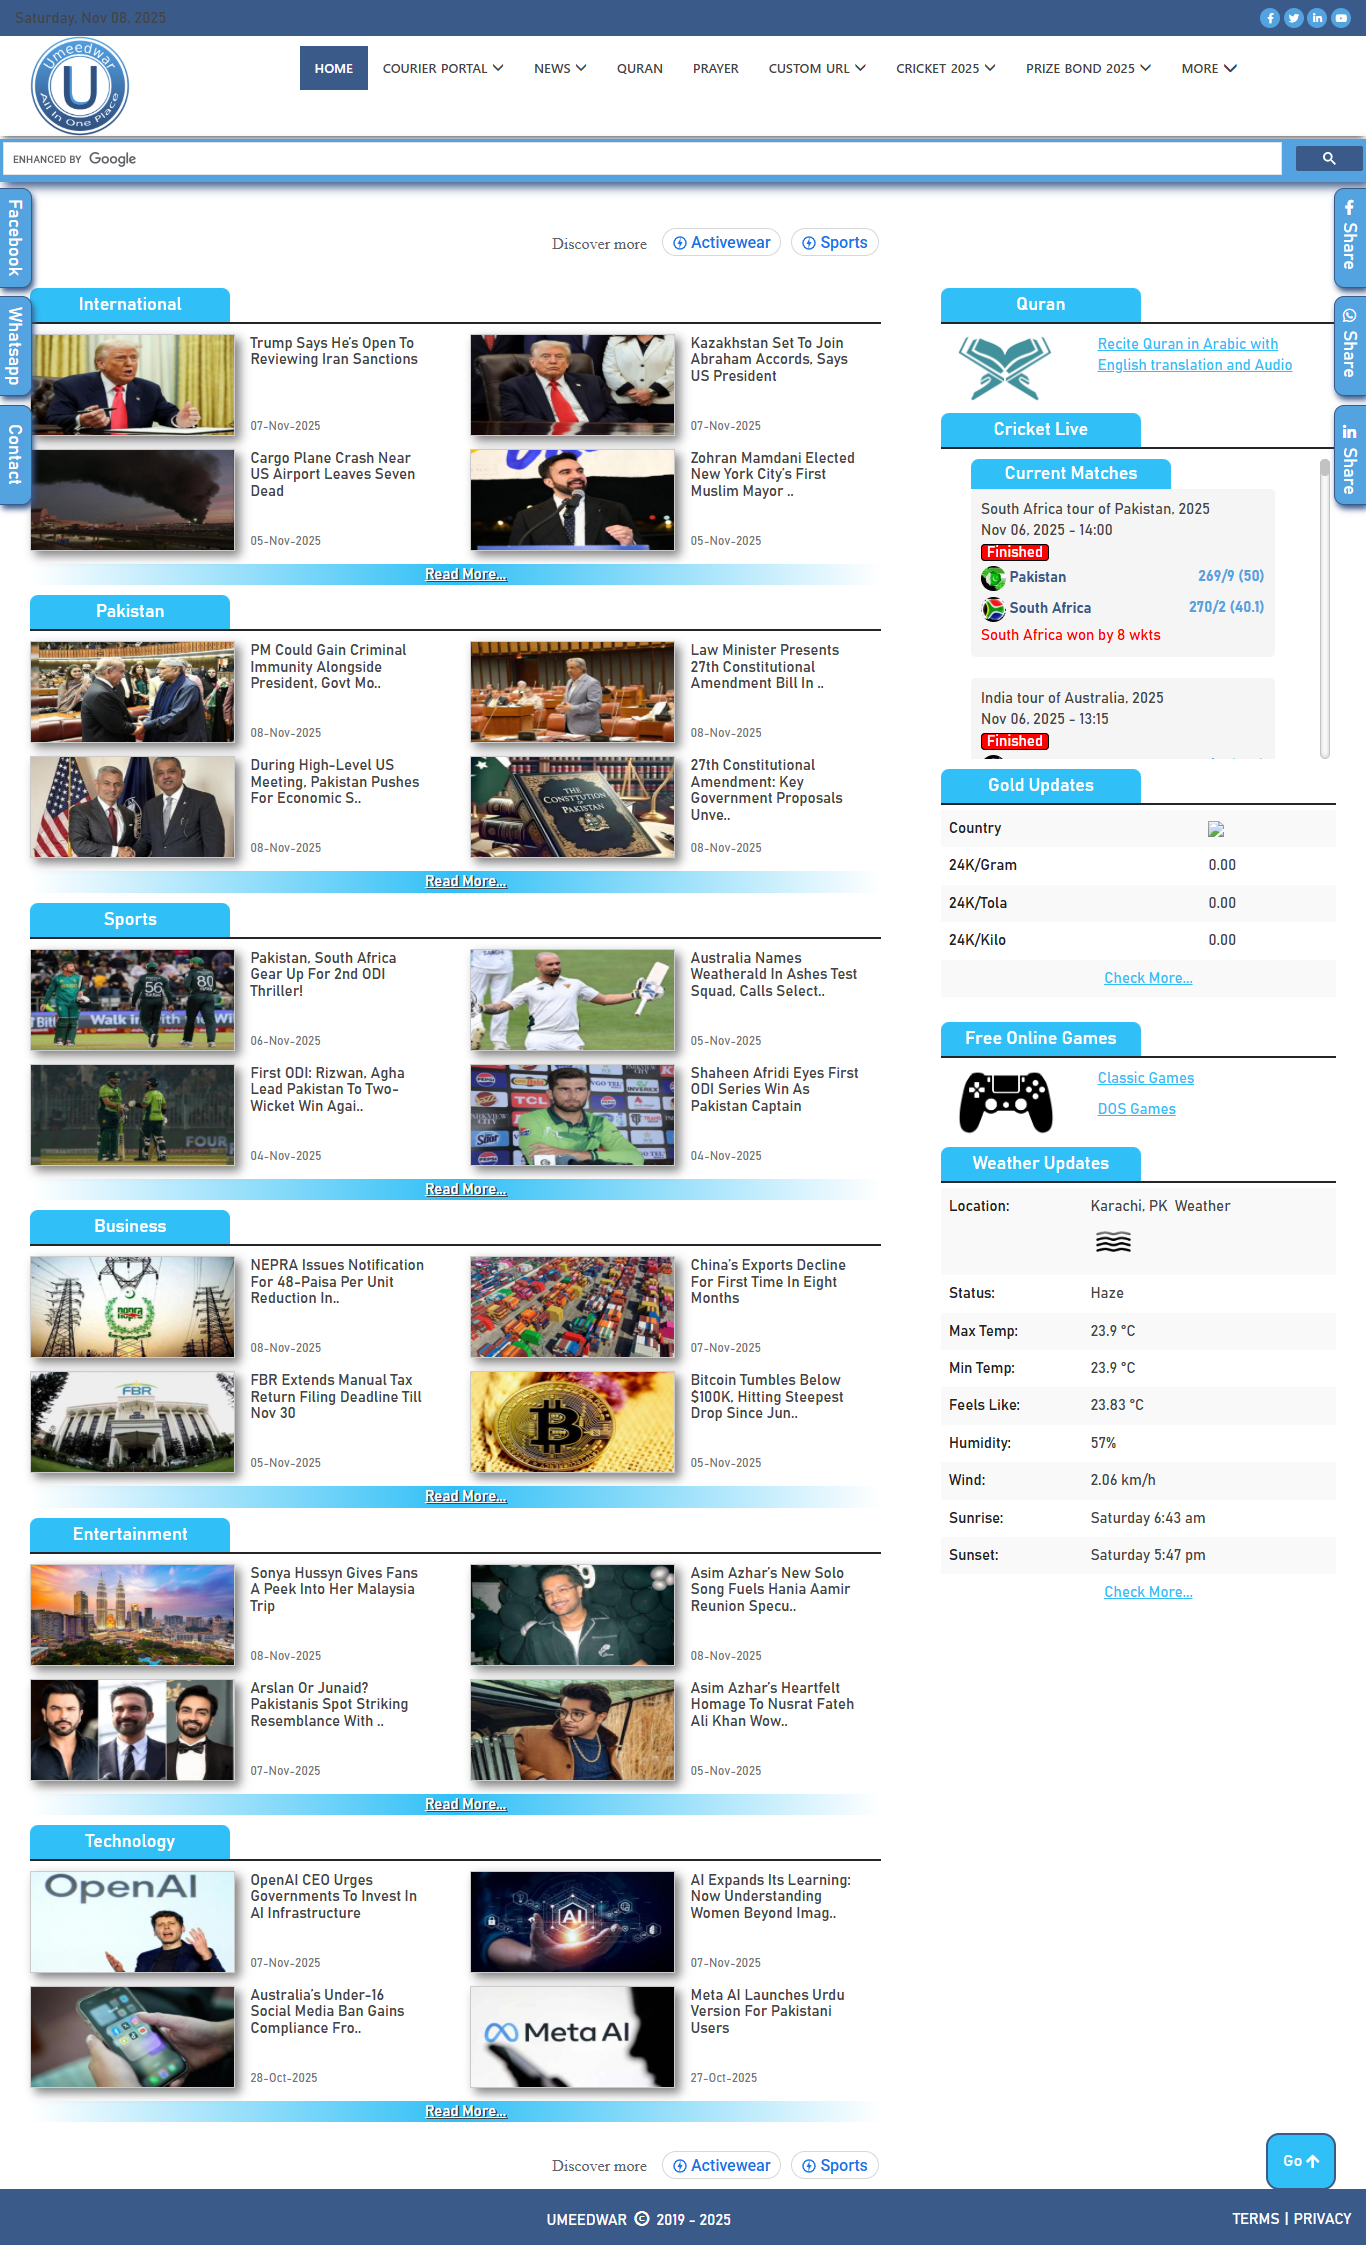This screenshot has height=2245, width=1366.
Task: Open Zohran Mamdani Elected headline
Action: [772, 475]
